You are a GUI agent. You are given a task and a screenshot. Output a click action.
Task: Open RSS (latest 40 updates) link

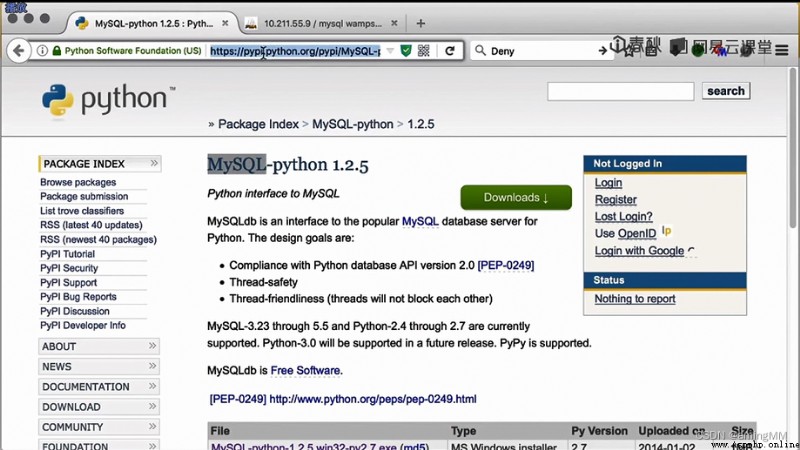point(91,225)
